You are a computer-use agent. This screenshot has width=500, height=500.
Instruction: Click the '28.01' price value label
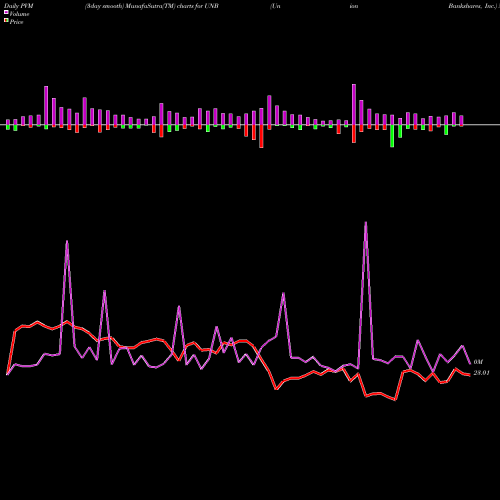click(x=481, y=373)
